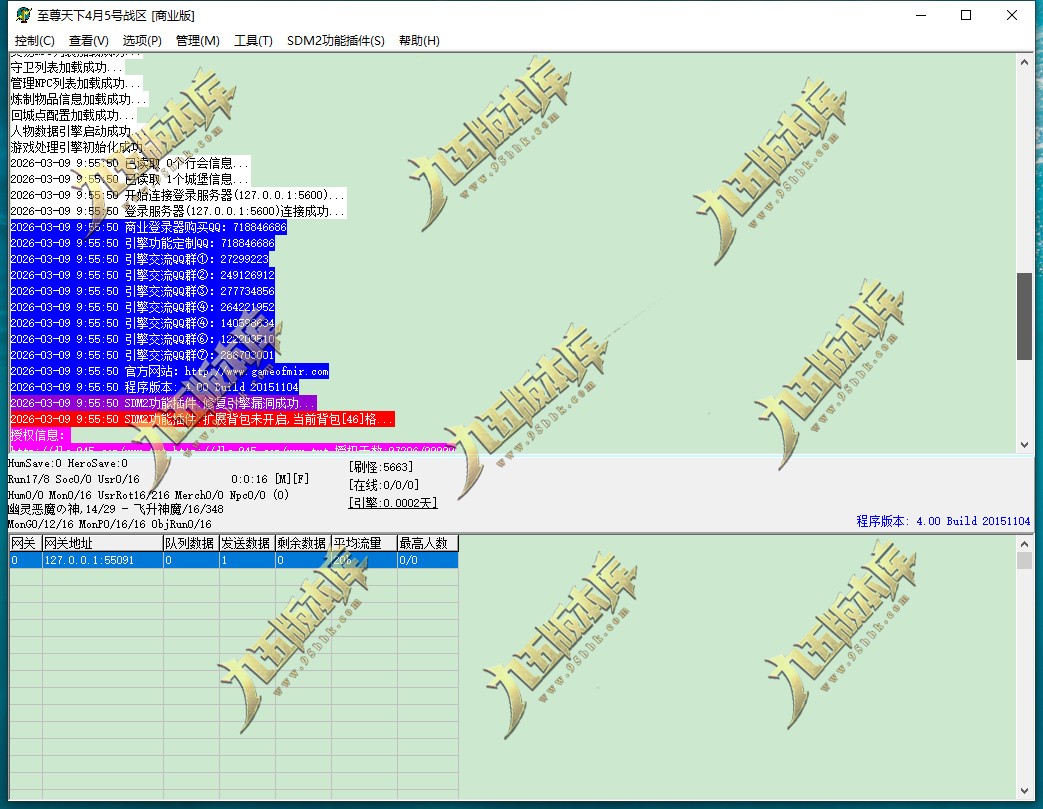This screenshot has height=809, width=1043.
Task: Click the 授权信息: log line
Action: tap(40, 435)
